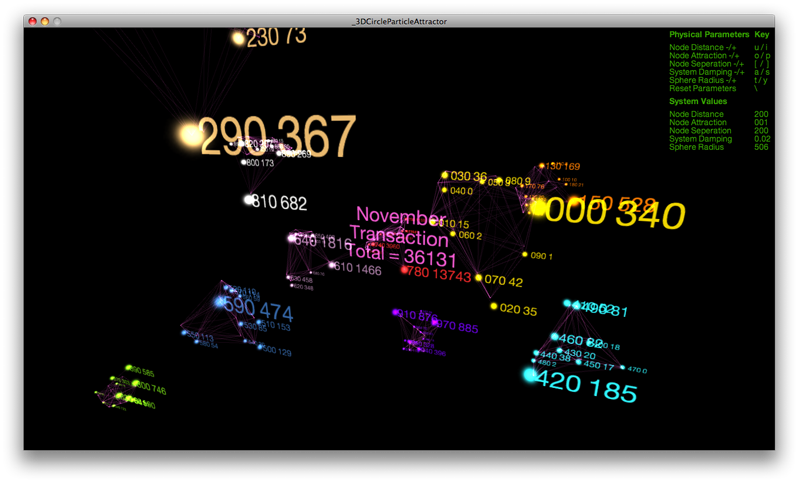Screen dimensions: 798x482
Task: Click the large cyan node 420 185
Action: point(530,375)
